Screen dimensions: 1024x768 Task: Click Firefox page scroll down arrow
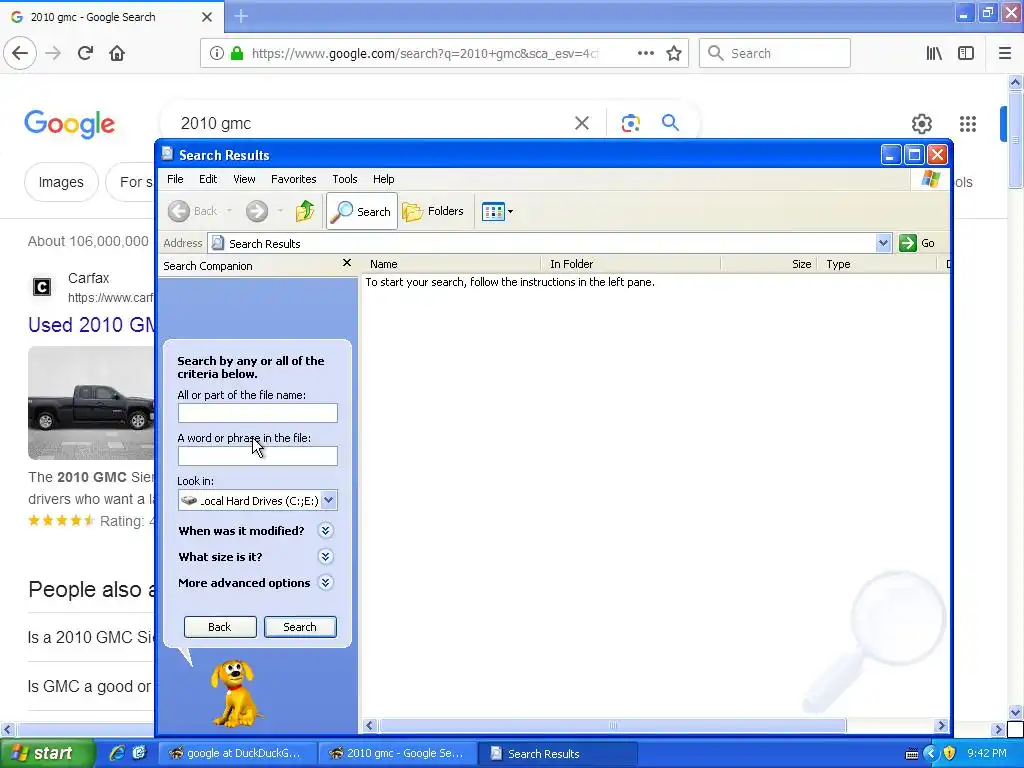(x=1015, y=712)
